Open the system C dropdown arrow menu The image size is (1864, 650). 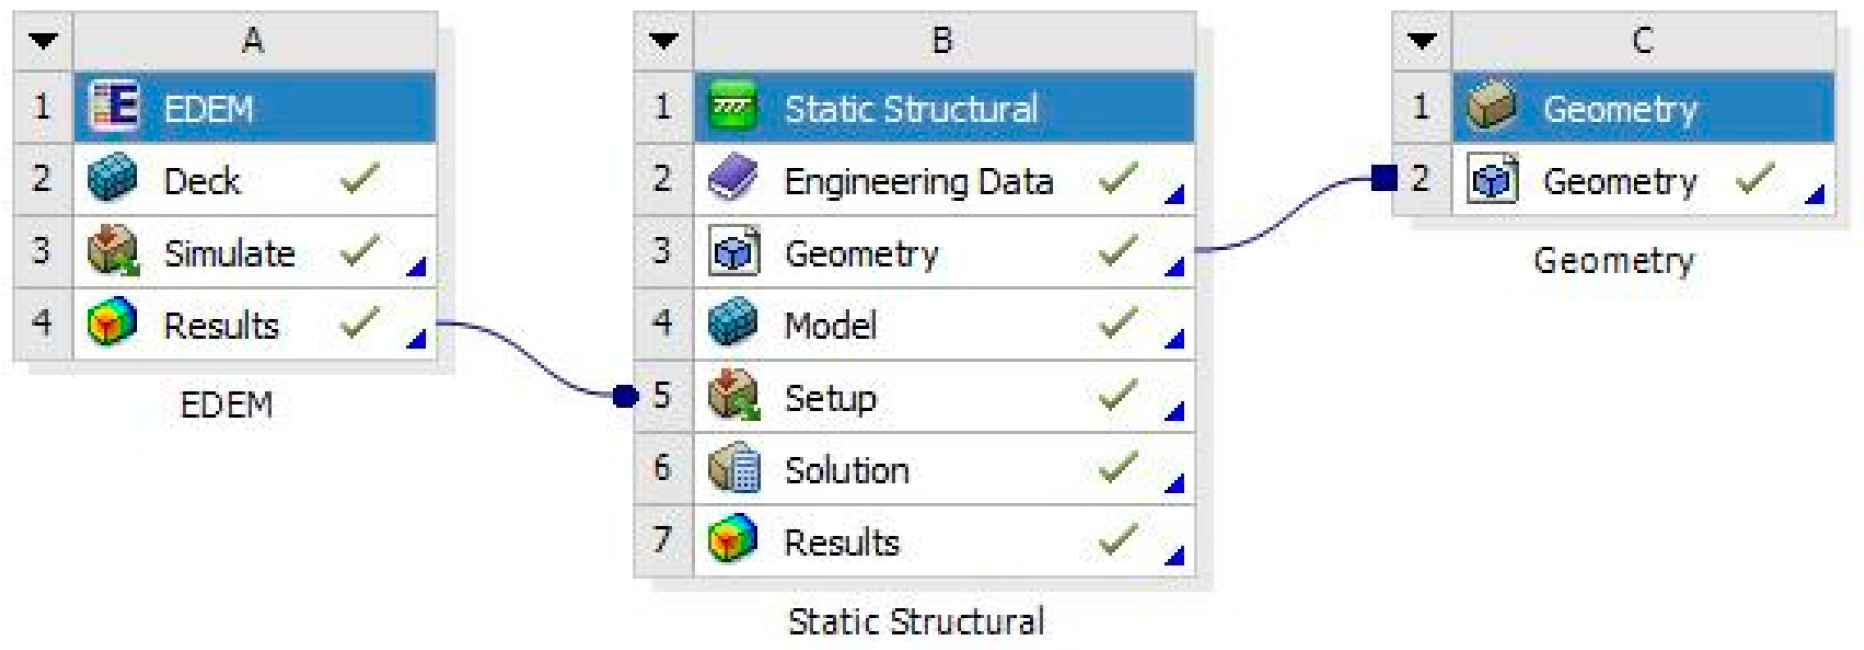pyautogui.click(x=1421, y=41)
